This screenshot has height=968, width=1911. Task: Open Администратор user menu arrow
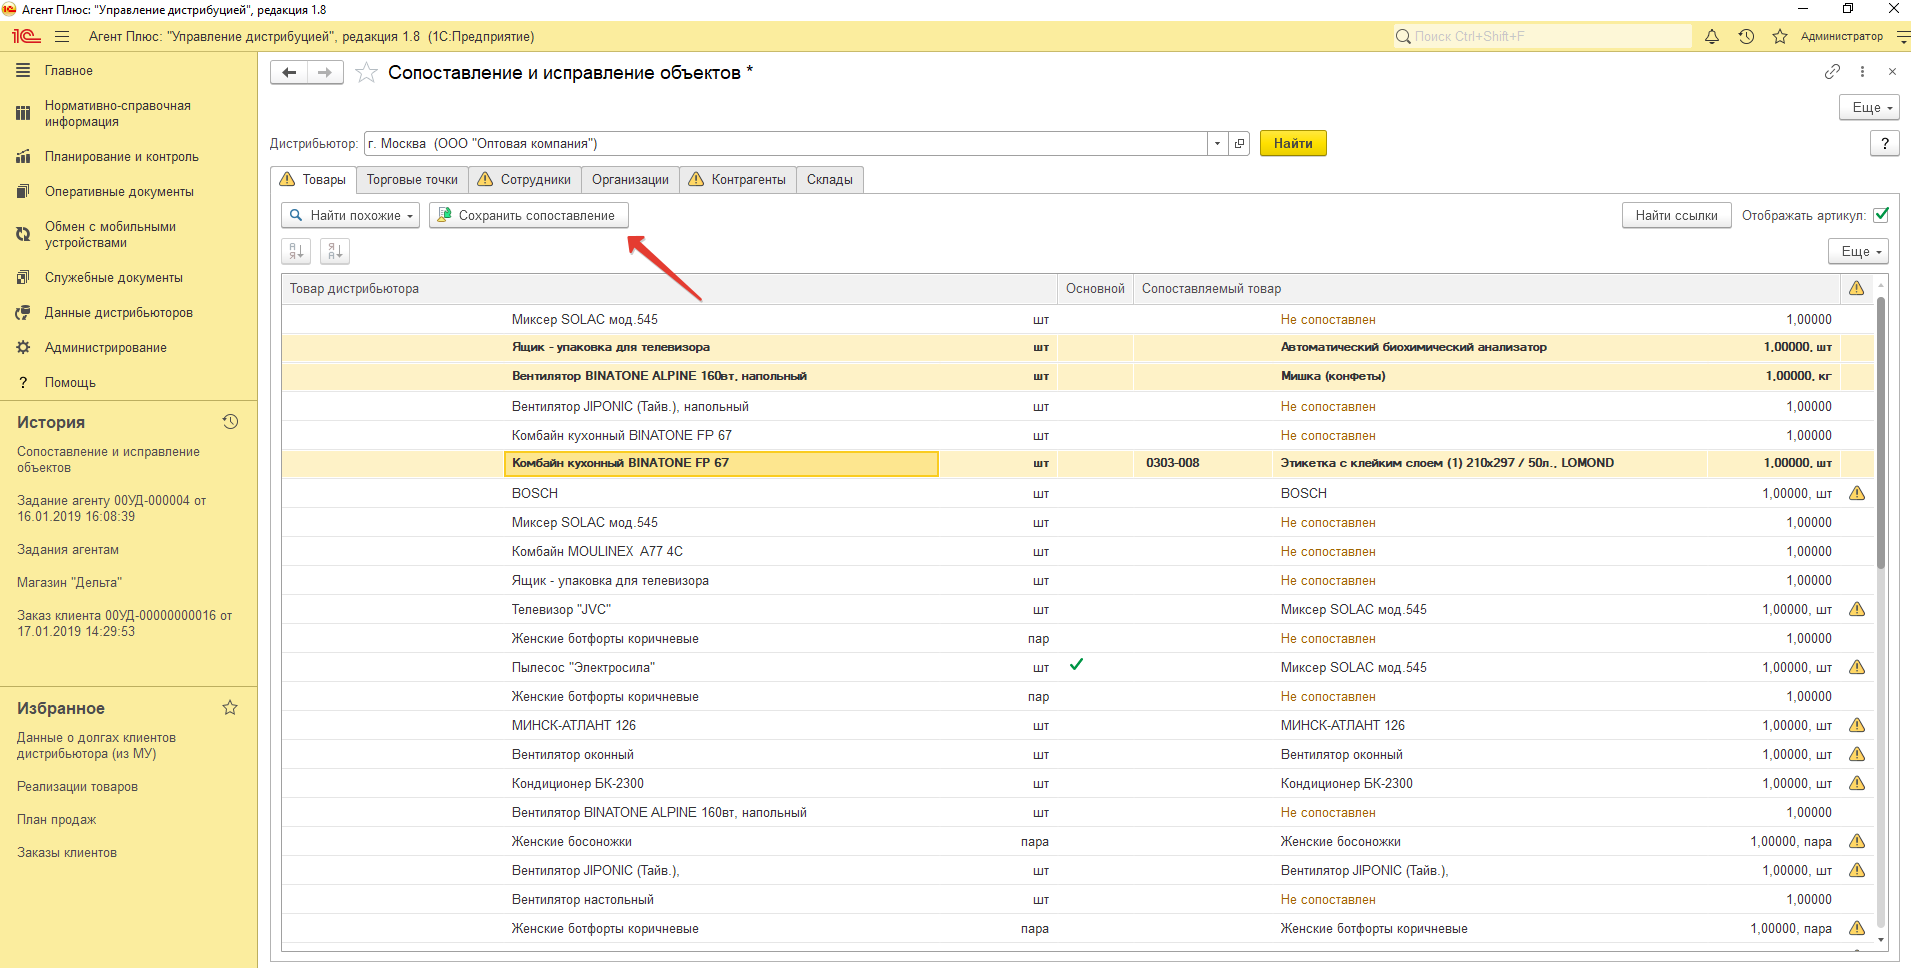pyautogui.click(x=1903, y=36)
